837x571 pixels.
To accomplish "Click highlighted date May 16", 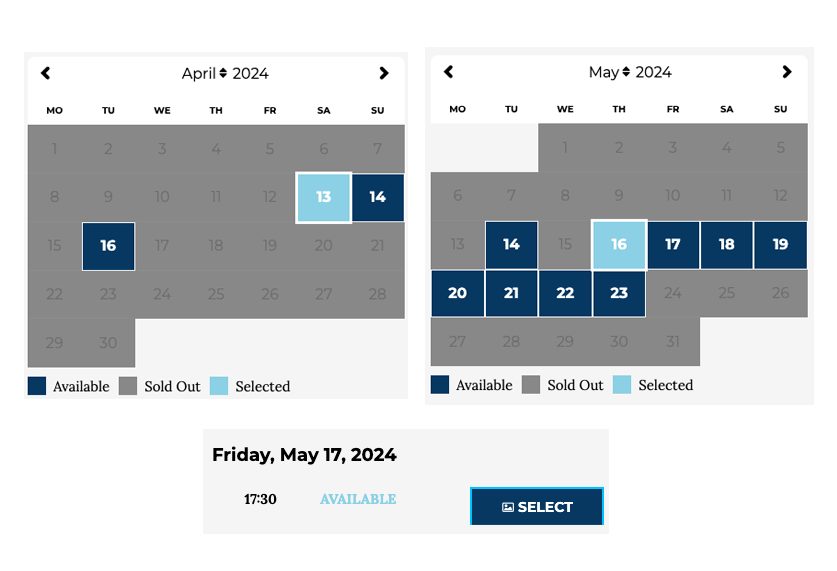I will (619, 244).
